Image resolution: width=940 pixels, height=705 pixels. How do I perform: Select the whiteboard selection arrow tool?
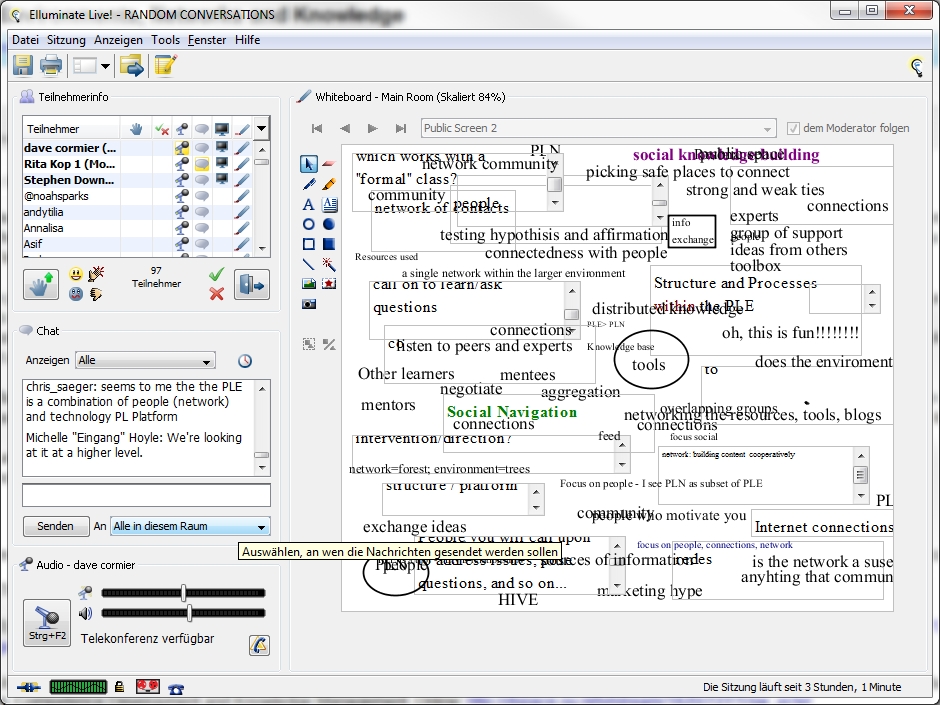[309, 164]
